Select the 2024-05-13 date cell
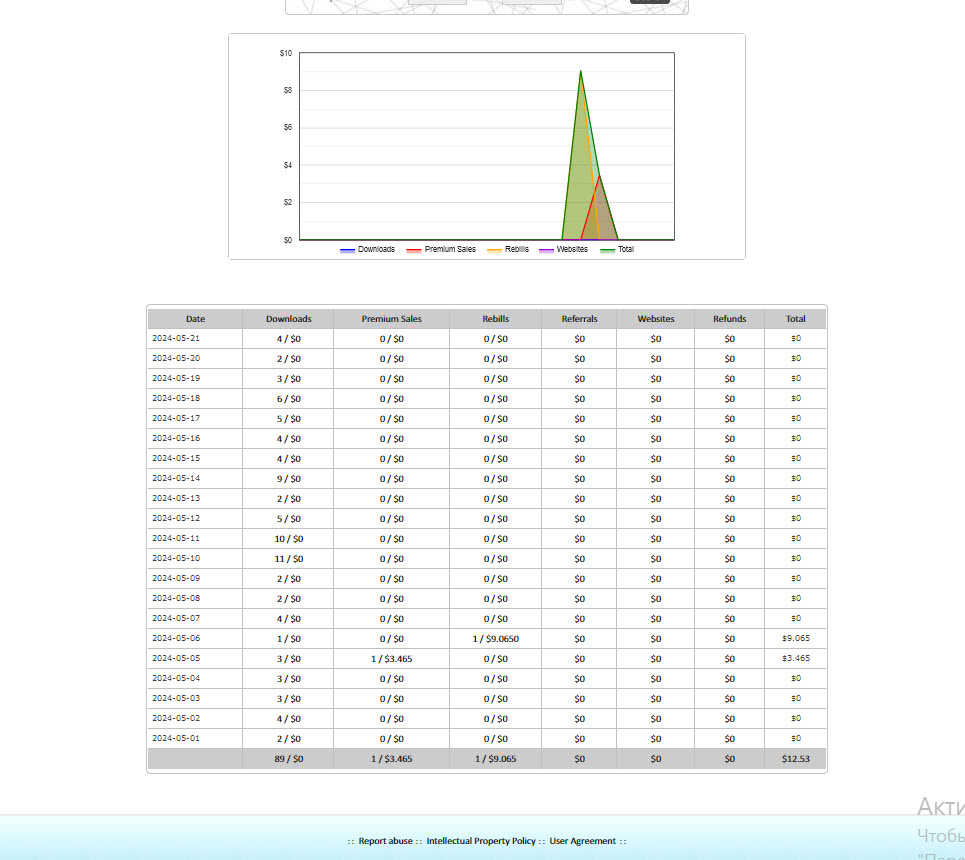 pos(195,499)
